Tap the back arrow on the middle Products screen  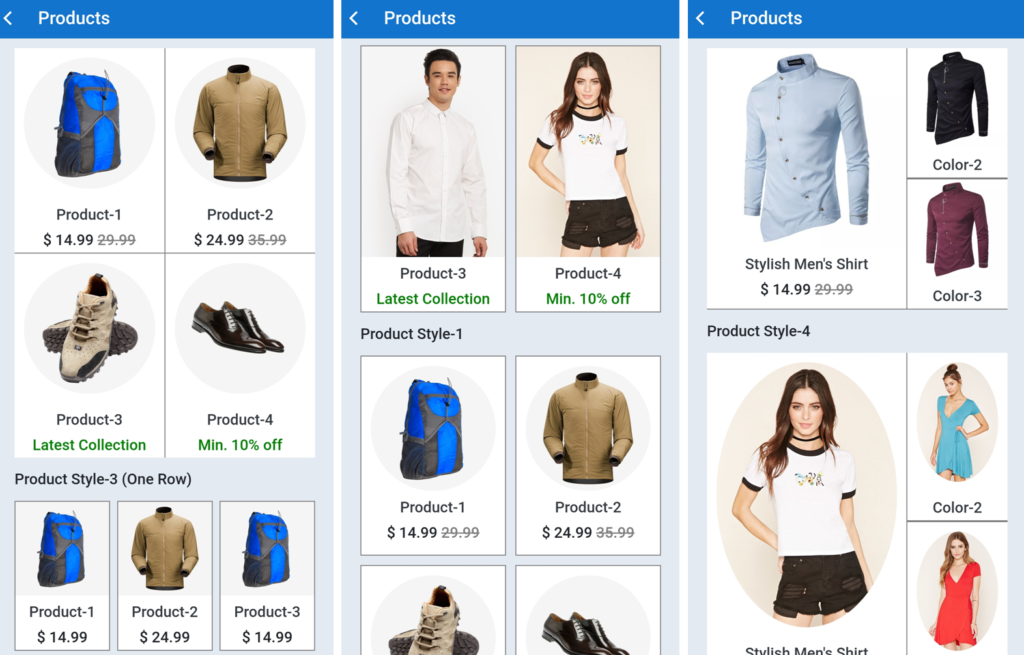(x=354, y=18)
